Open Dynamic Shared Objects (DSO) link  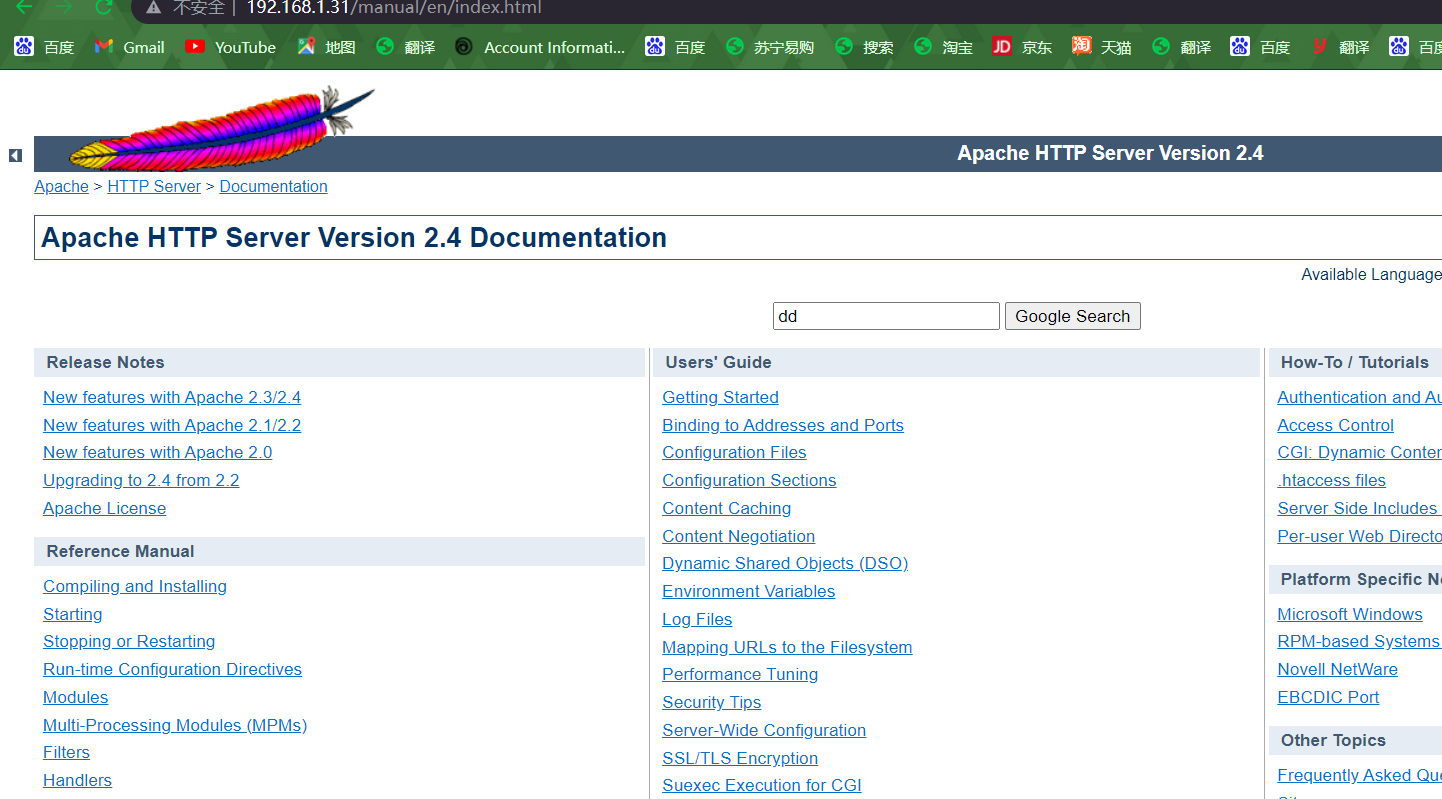(785, 563)
